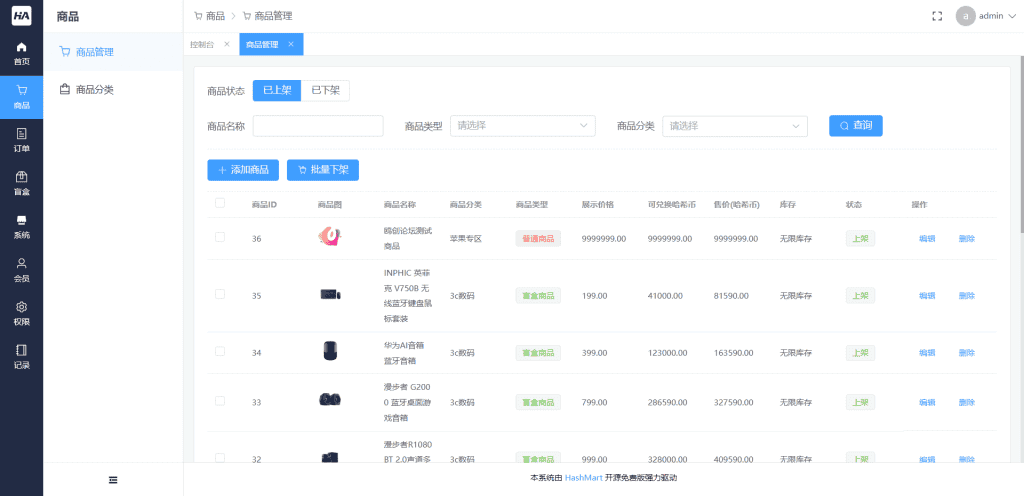Switch to the 控制台 tab
1024x496 pixels.
(202, 45)
